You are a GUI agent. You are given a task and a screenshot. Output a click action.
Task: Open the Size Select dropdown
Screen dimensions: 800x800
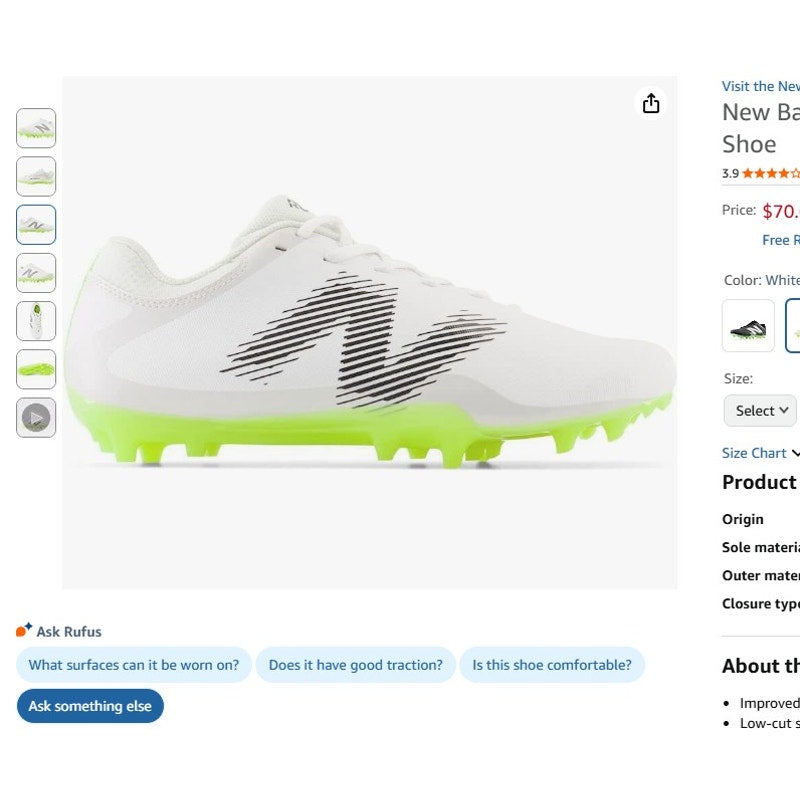[x=760, y=410]
